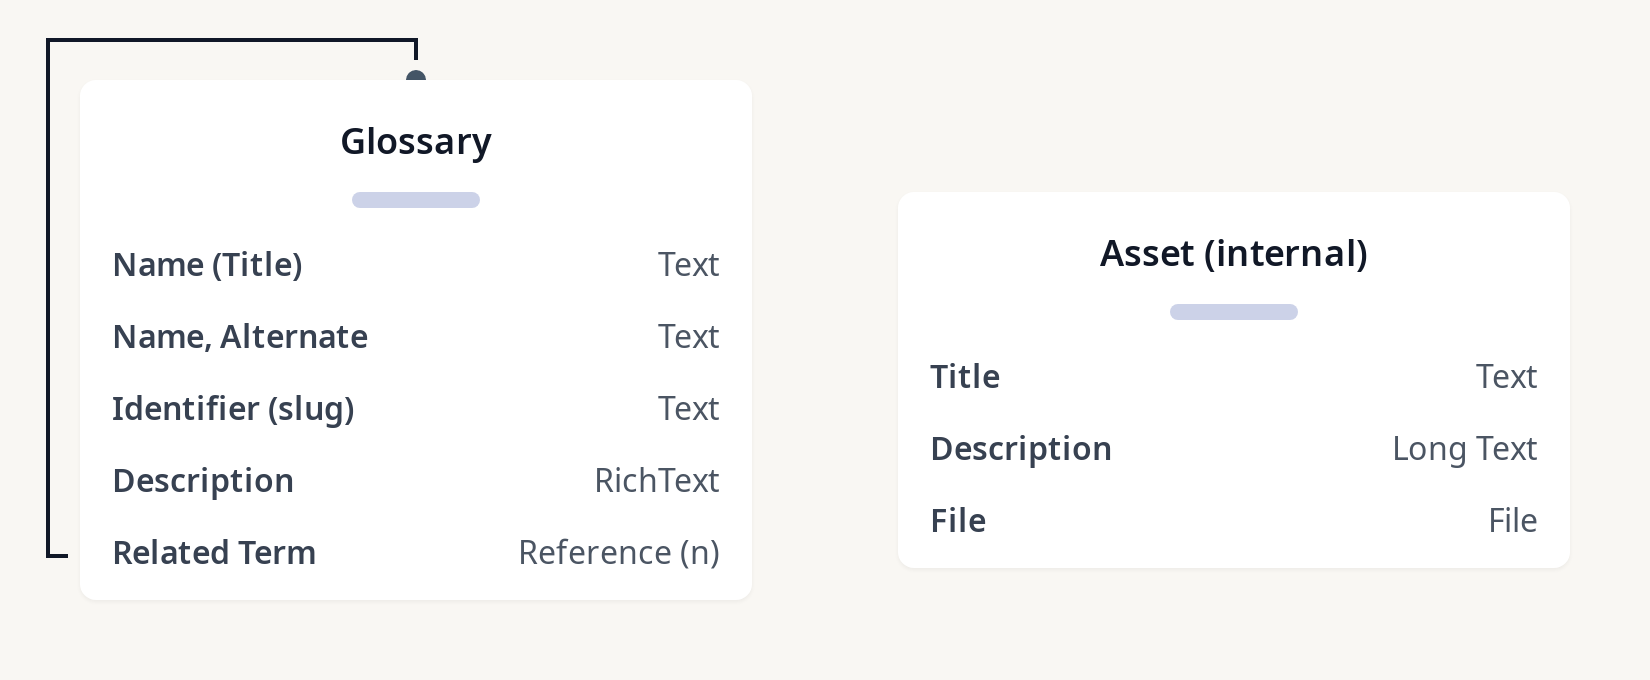
Task: Click the Text type beside Name, Alternate
Action: pyautogui.click(x=688, y=337)
